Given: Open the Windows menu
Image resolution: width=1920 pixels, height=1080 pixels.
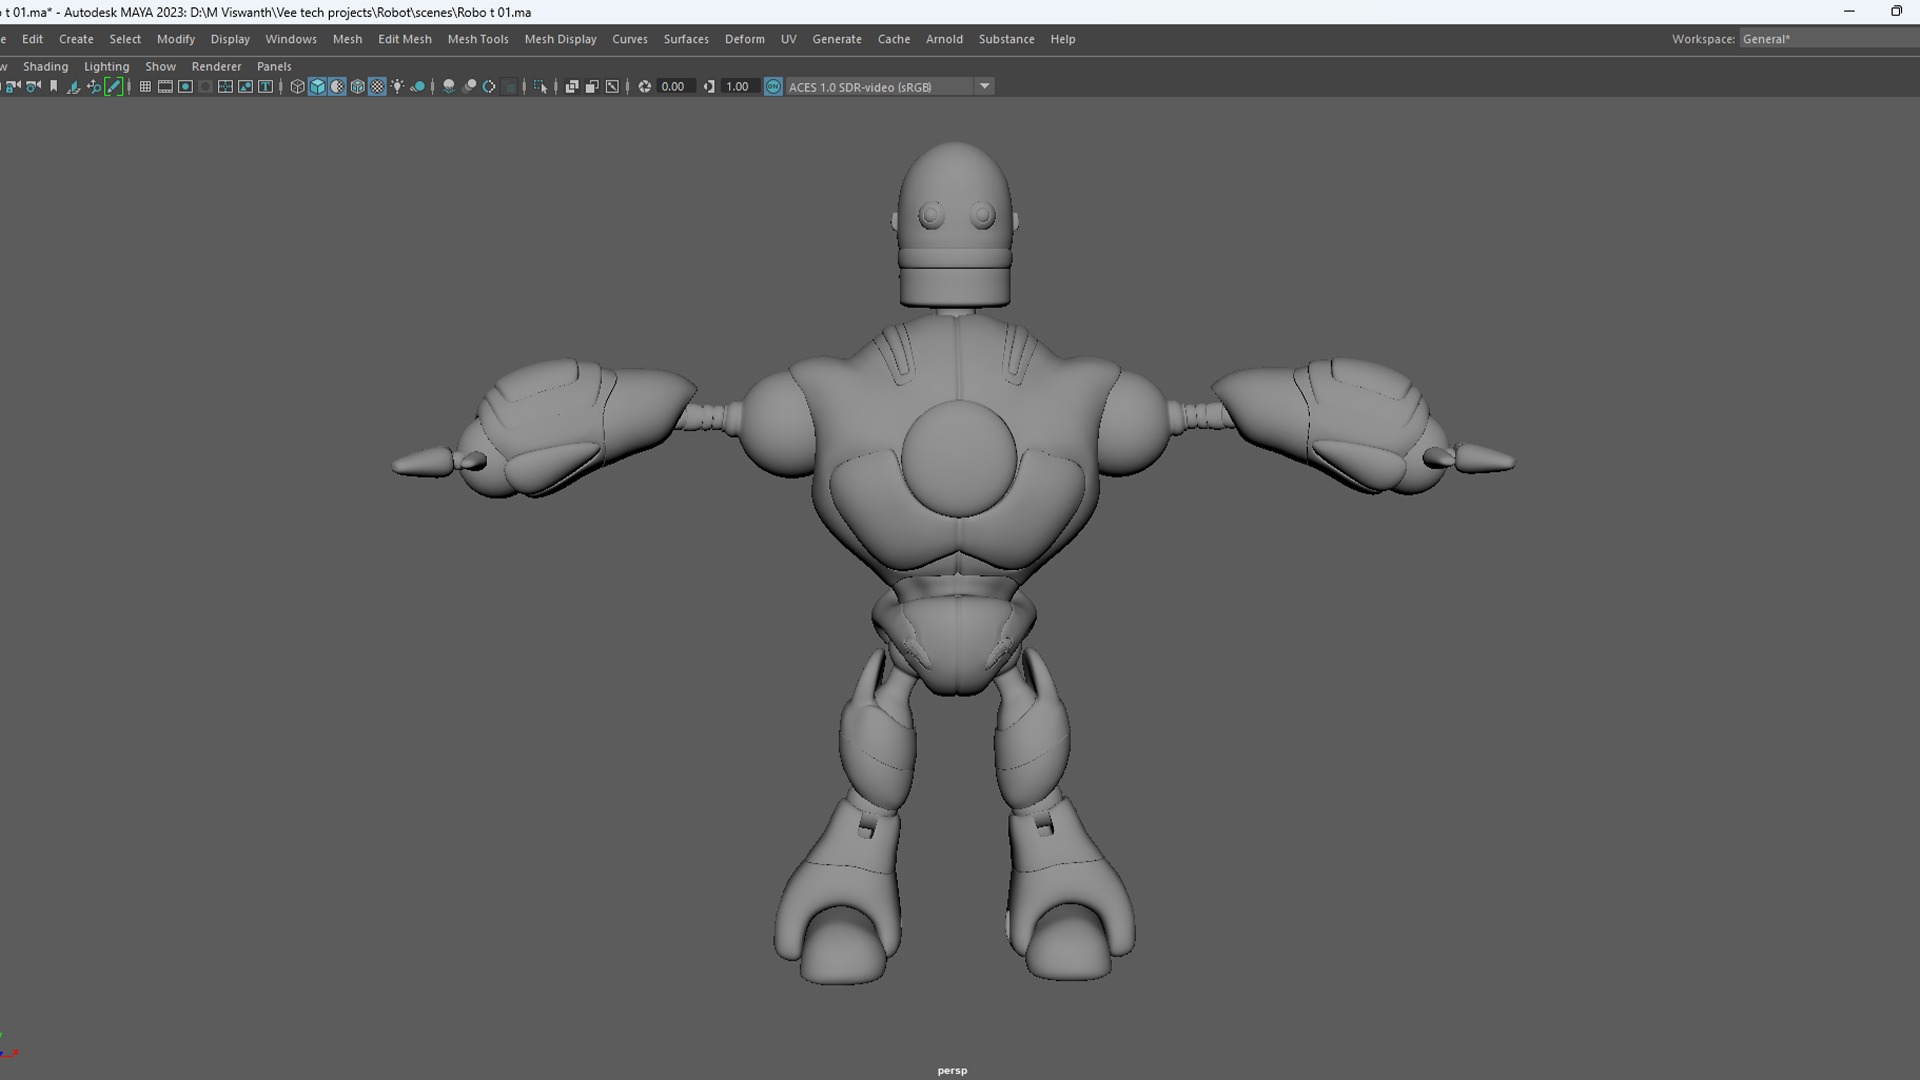Looking at the screenshot, I should (291, 39).
